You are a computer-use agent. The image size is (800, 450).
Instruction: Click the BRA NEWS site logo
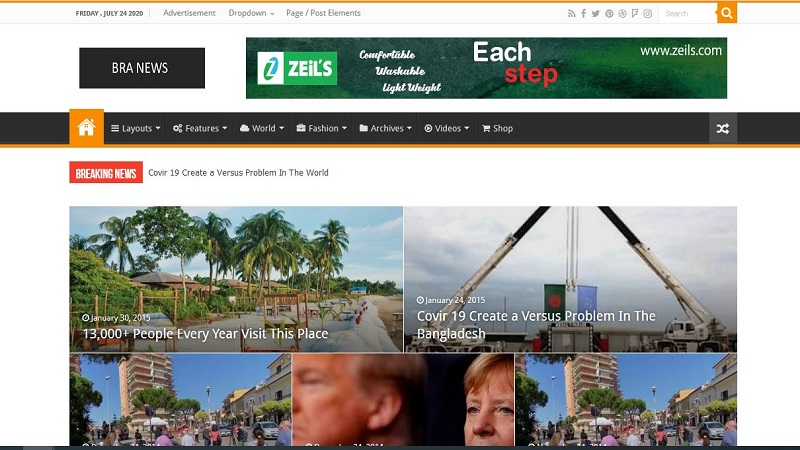point(141,68)
